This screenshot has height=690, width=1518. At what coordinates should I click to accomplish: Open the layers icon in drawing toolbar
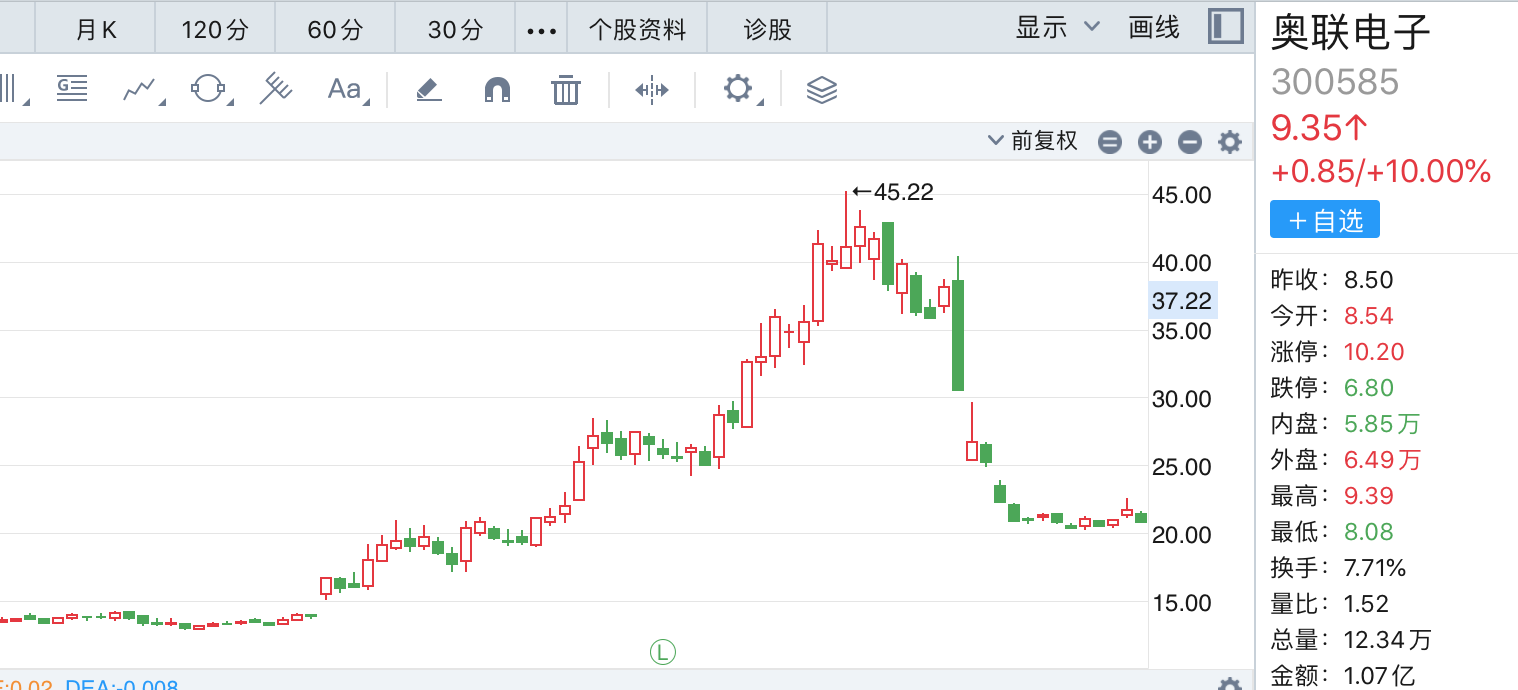pos(821,89)
